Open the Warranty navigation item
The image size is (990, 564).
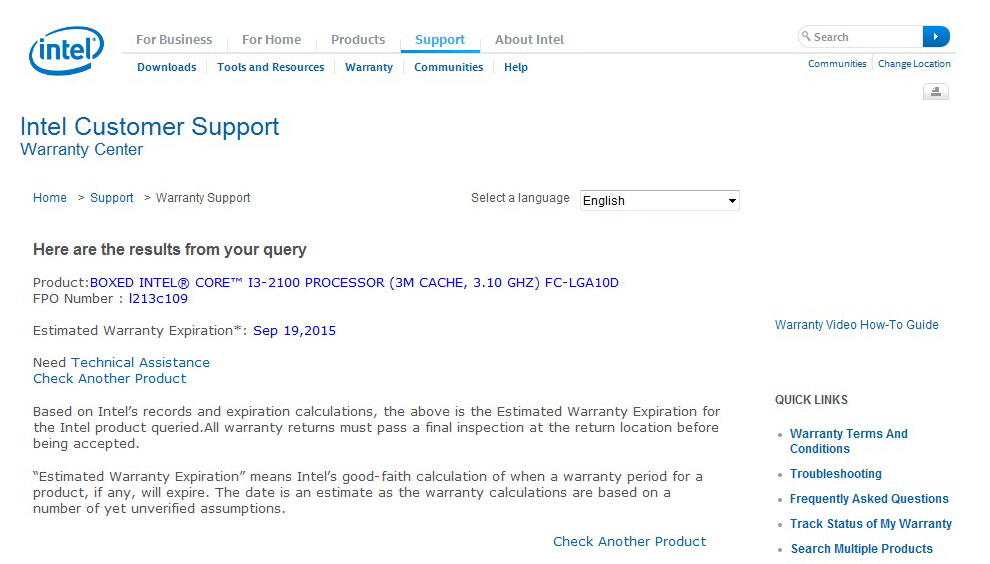pos(369,67)
